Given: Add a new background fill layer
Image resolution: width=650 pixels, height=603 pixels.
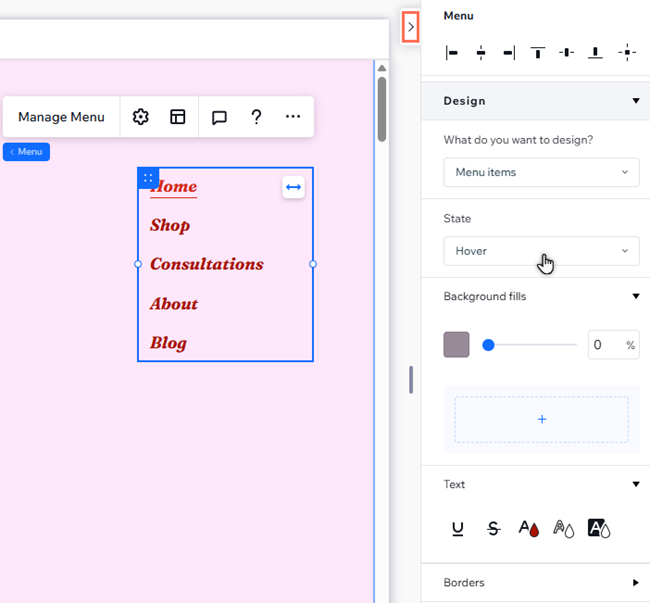Looking at the screenshot, I should click(541, 419).
